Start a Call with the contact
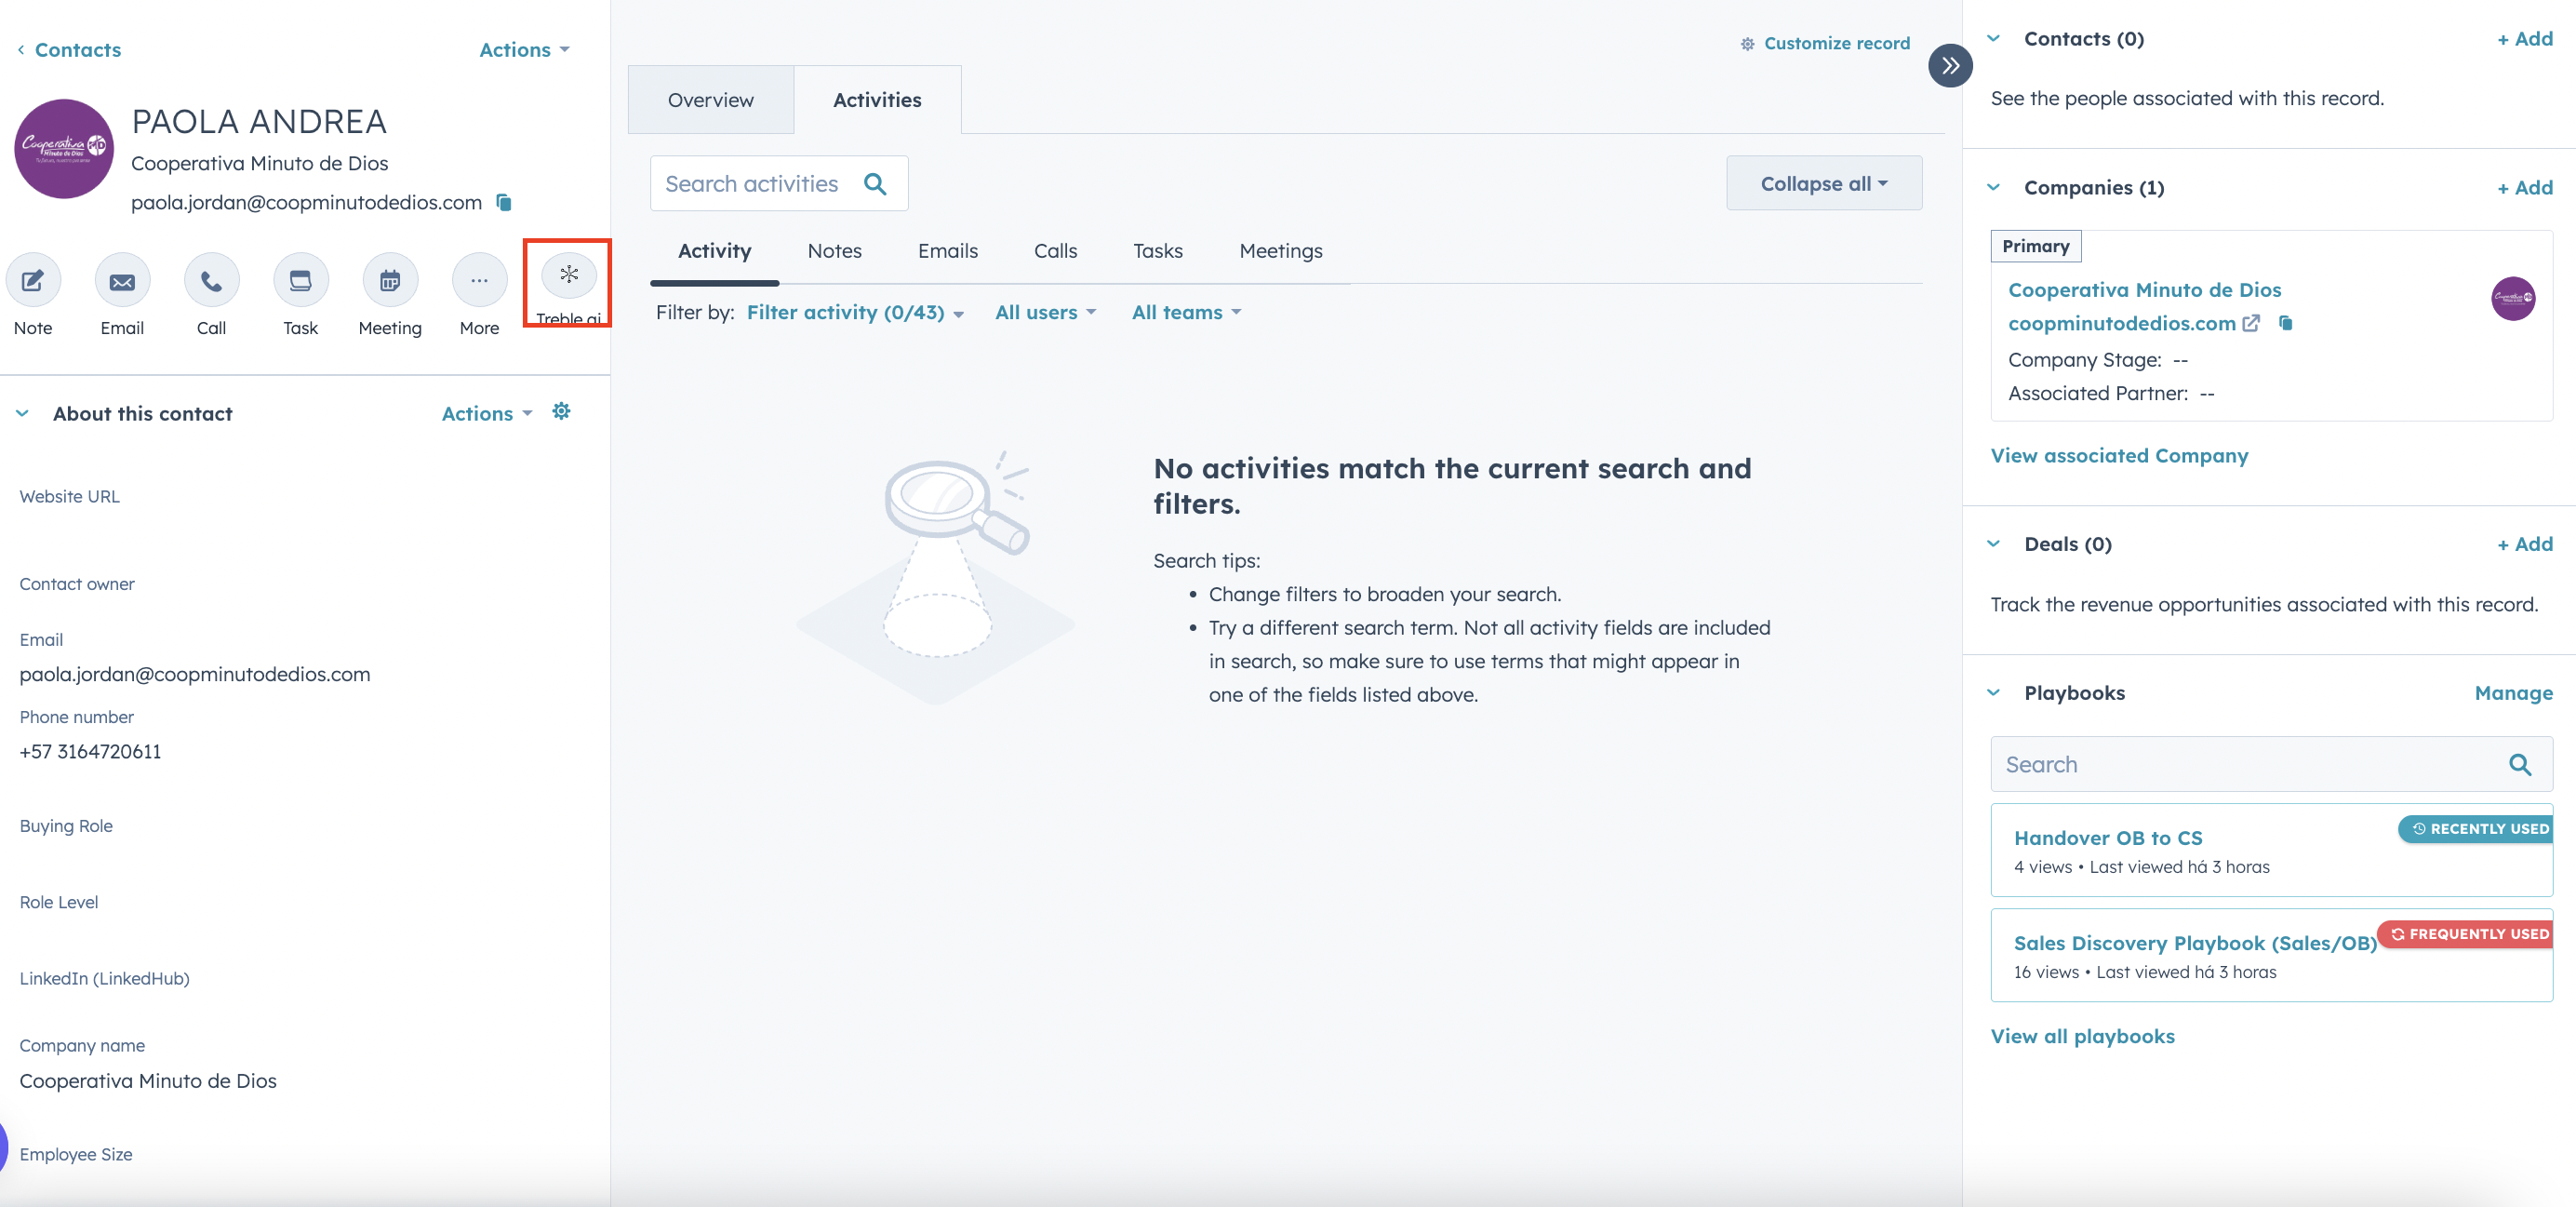Screen dimensions: 2576x1207 tap(211, 281)
